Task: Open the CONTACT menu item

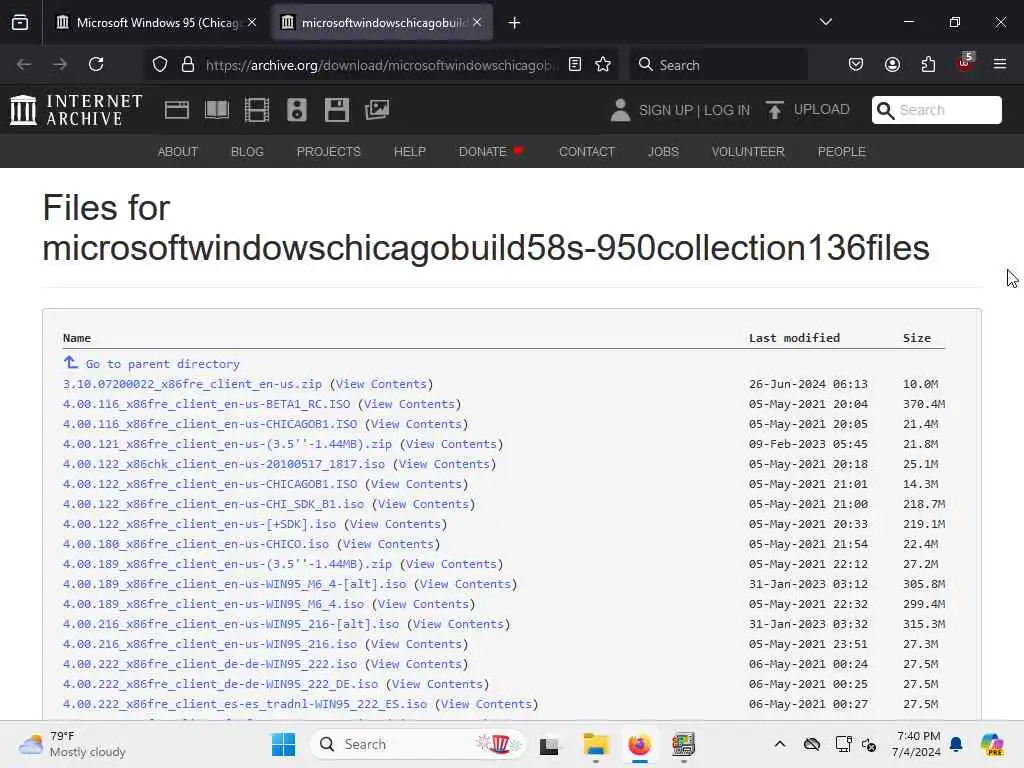Action: click(586, 152)
